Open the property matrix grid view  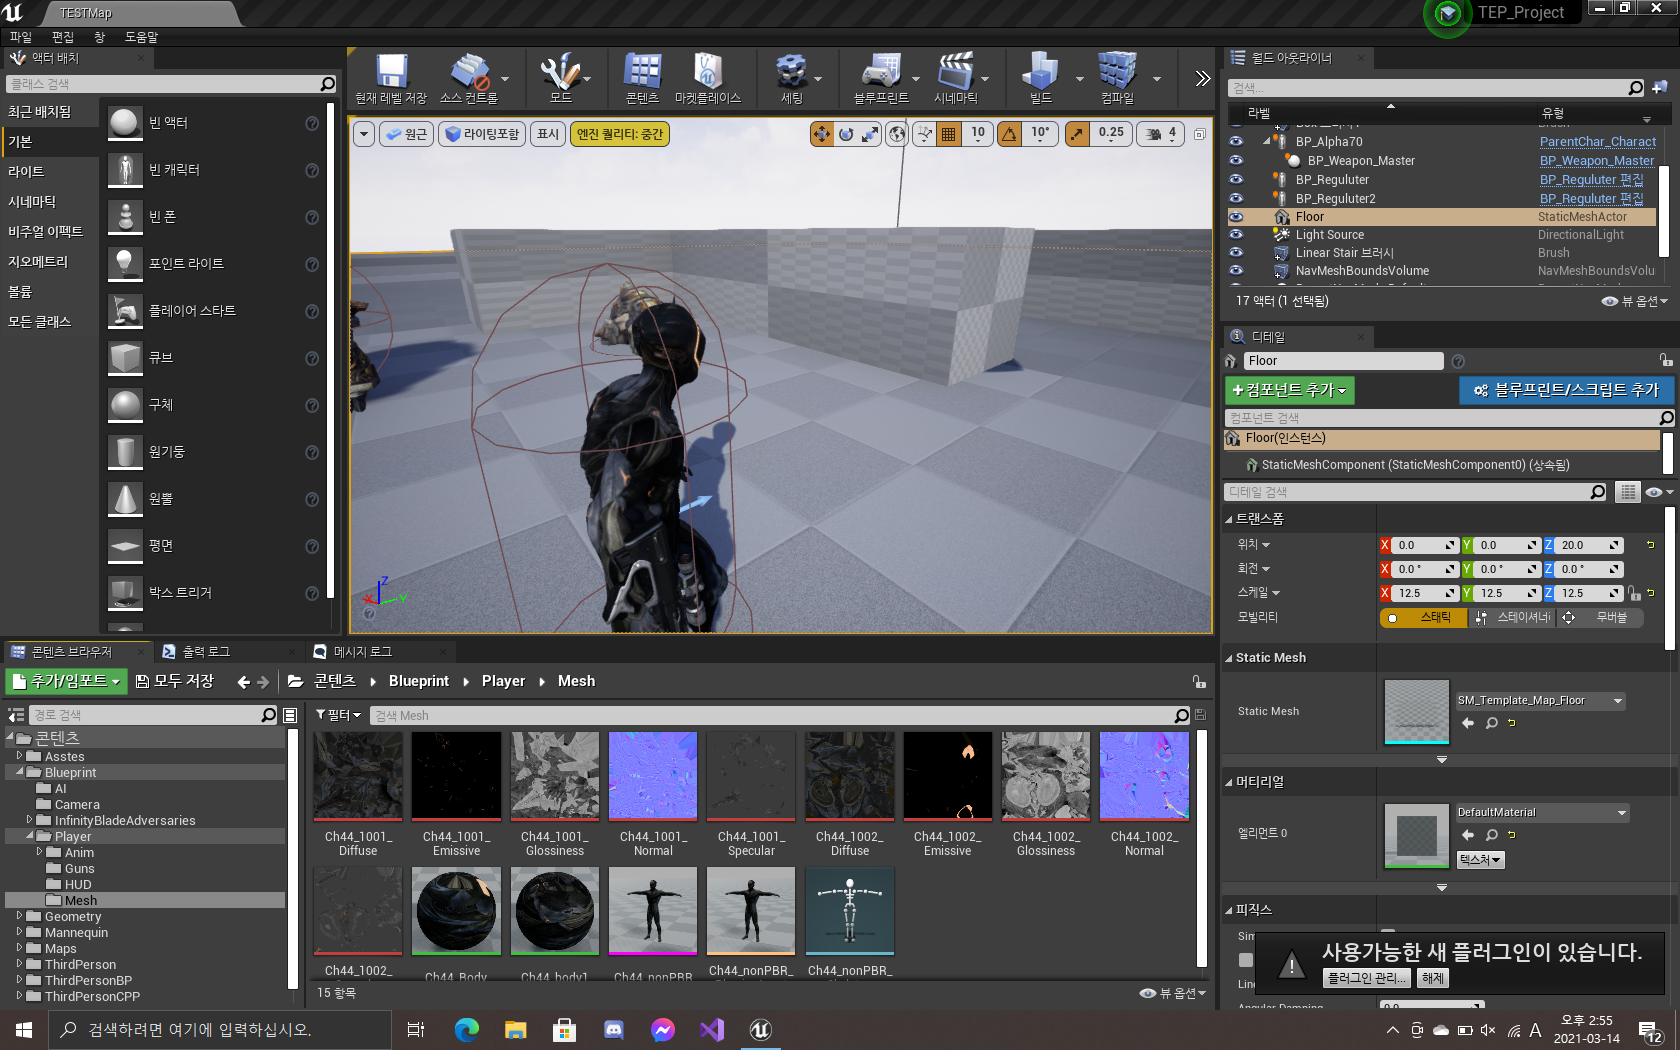click(1628, 492)
